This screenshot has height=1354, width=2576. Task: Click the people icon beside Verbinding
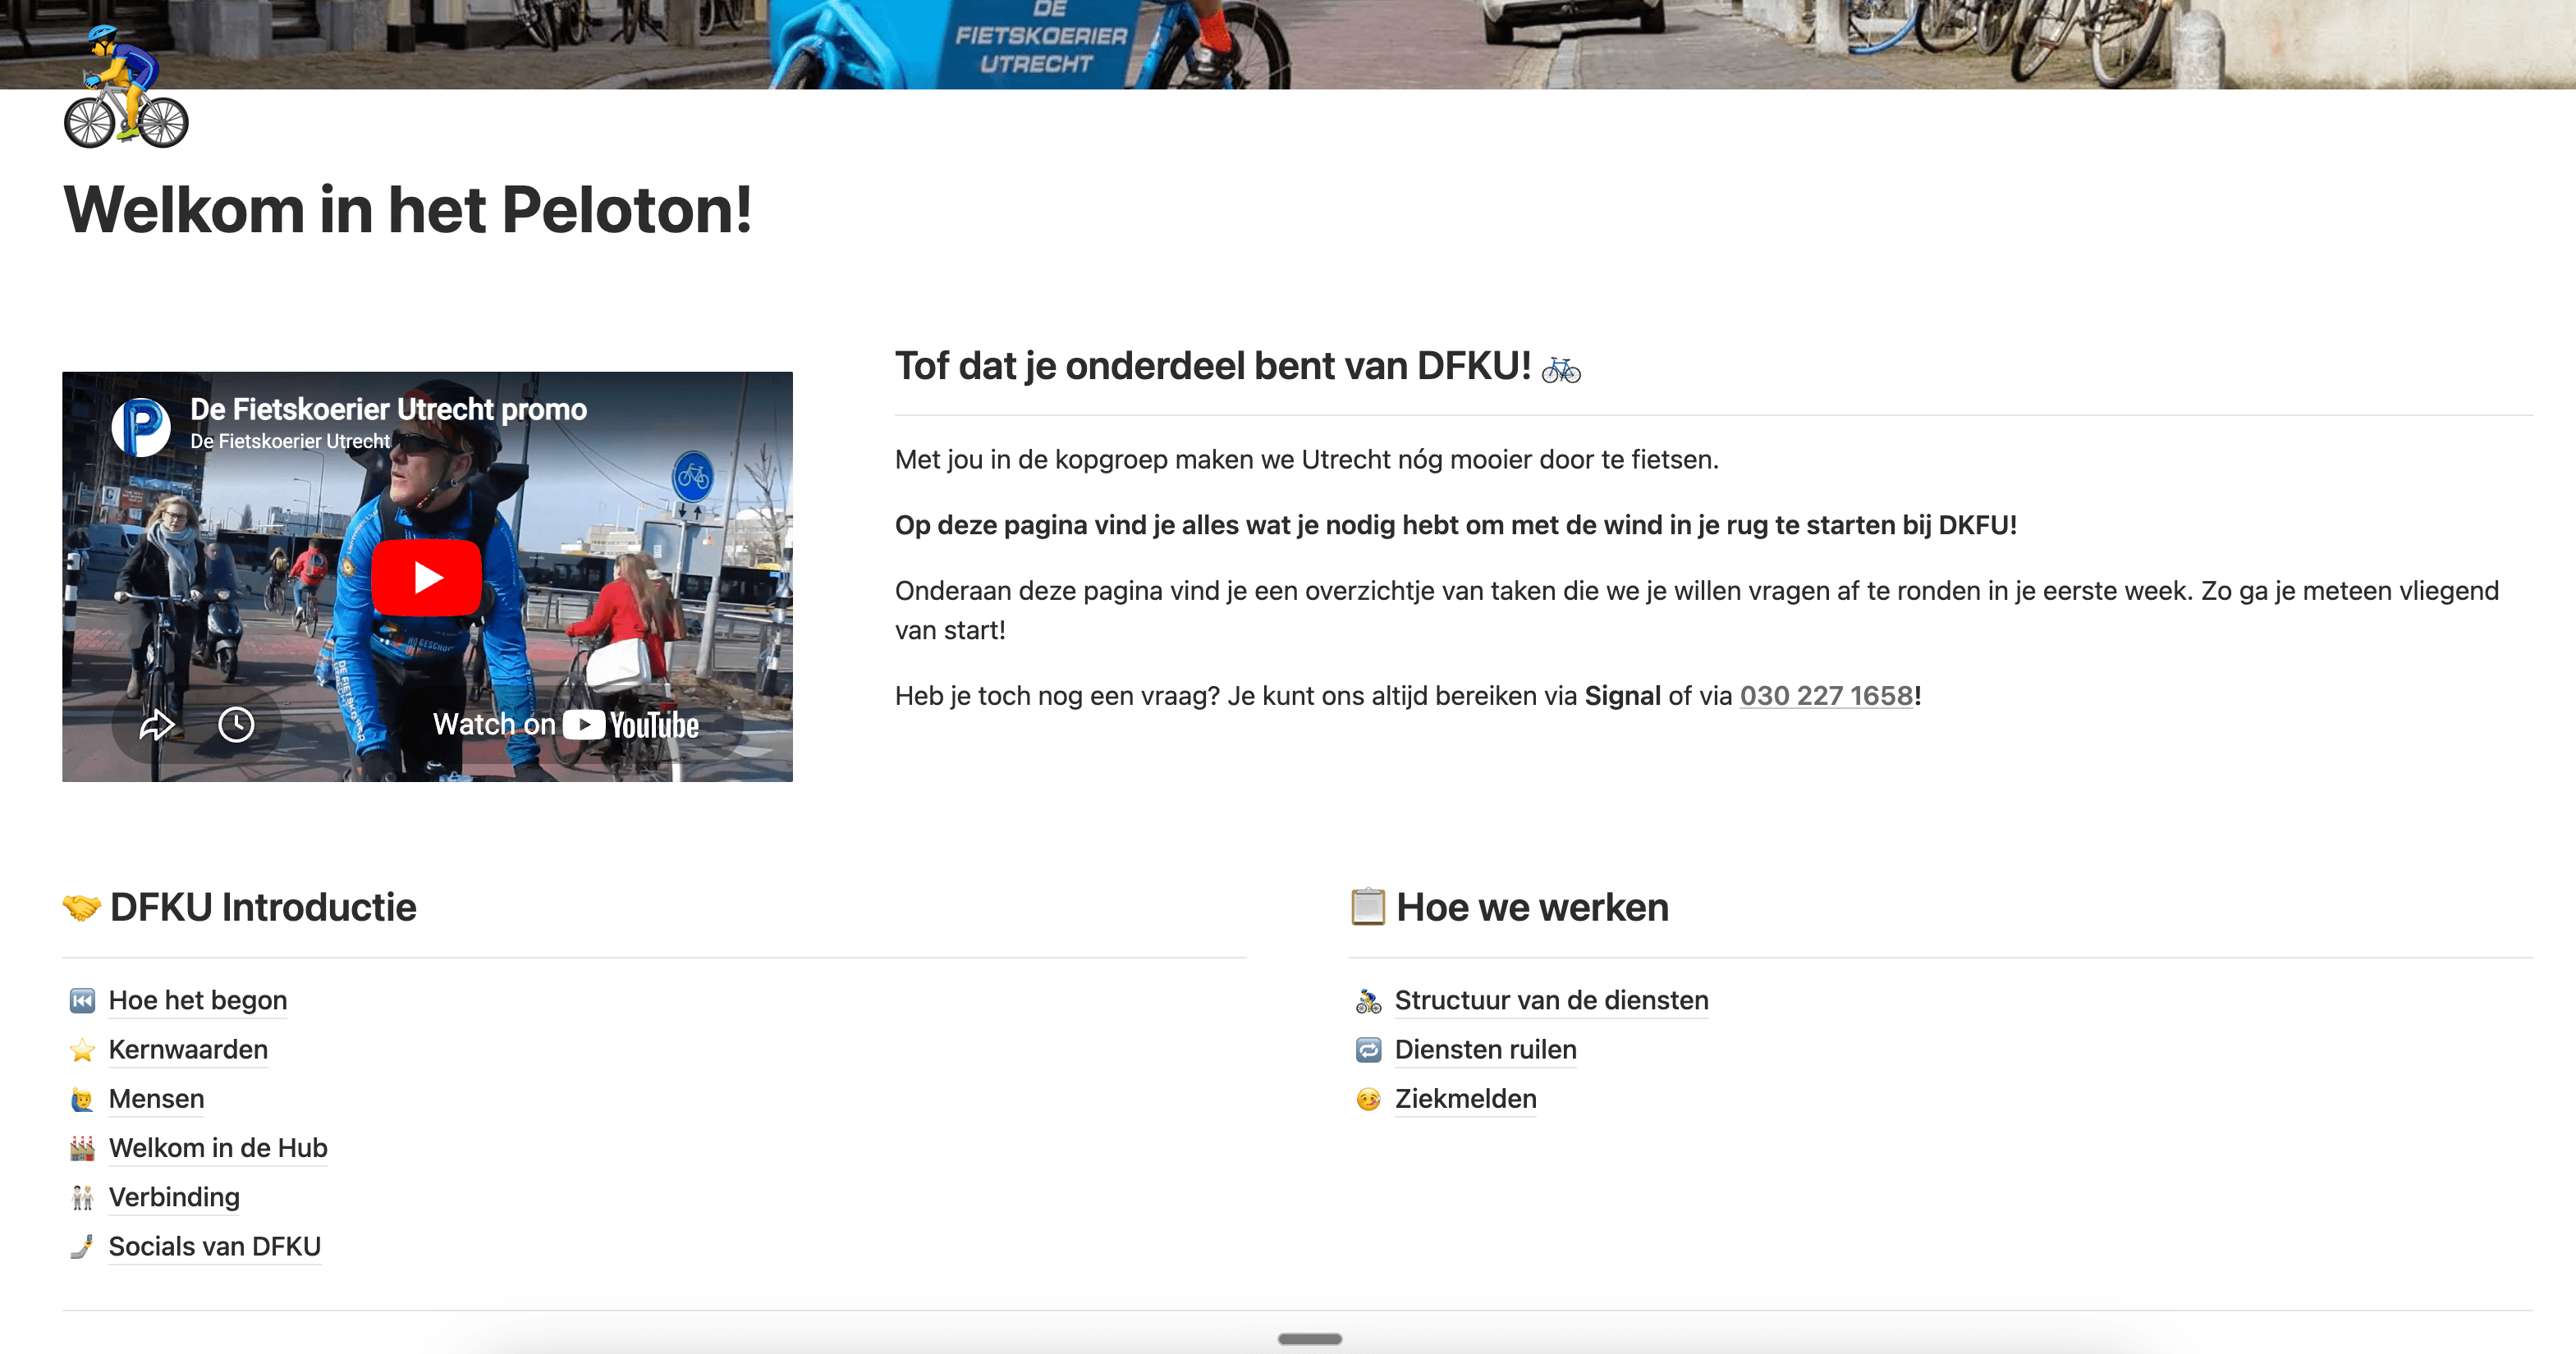click(82, 1197)
